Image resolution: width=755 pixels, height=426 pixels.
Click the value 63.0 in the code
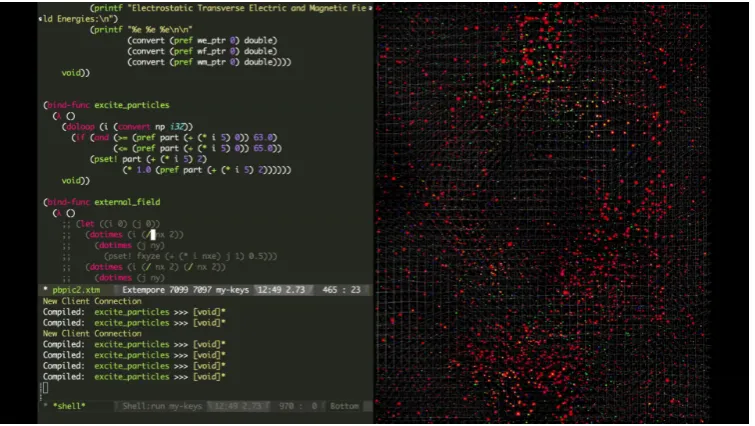(263, 138)
